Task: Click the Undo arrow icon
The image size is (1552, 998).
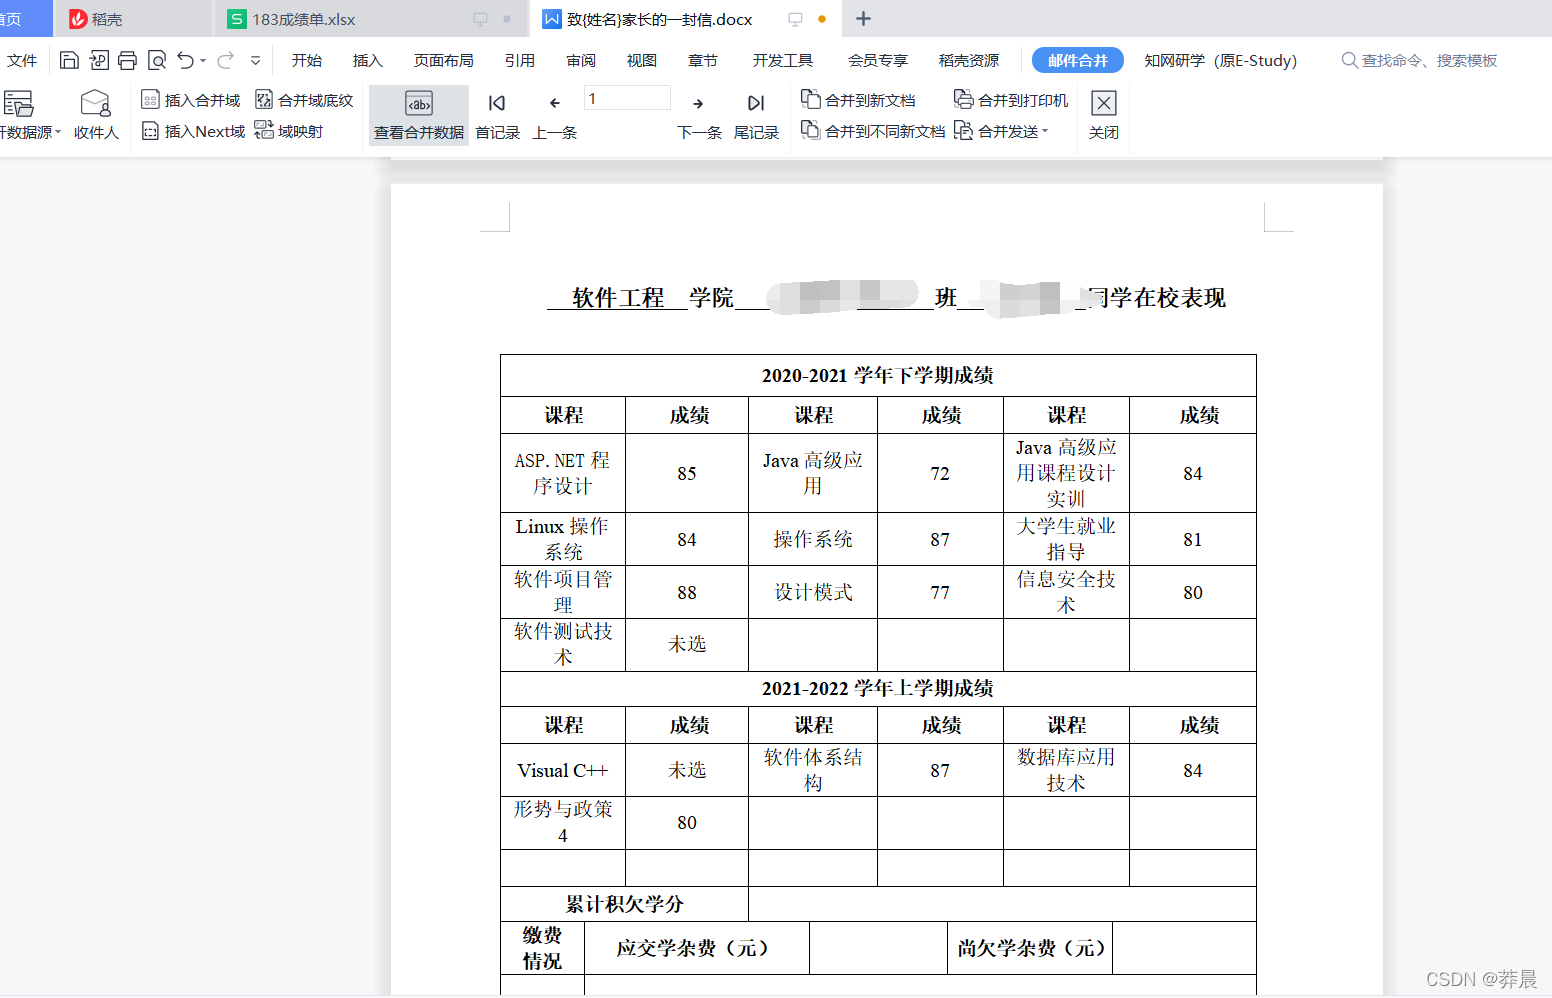Action: tap(185, 60)
